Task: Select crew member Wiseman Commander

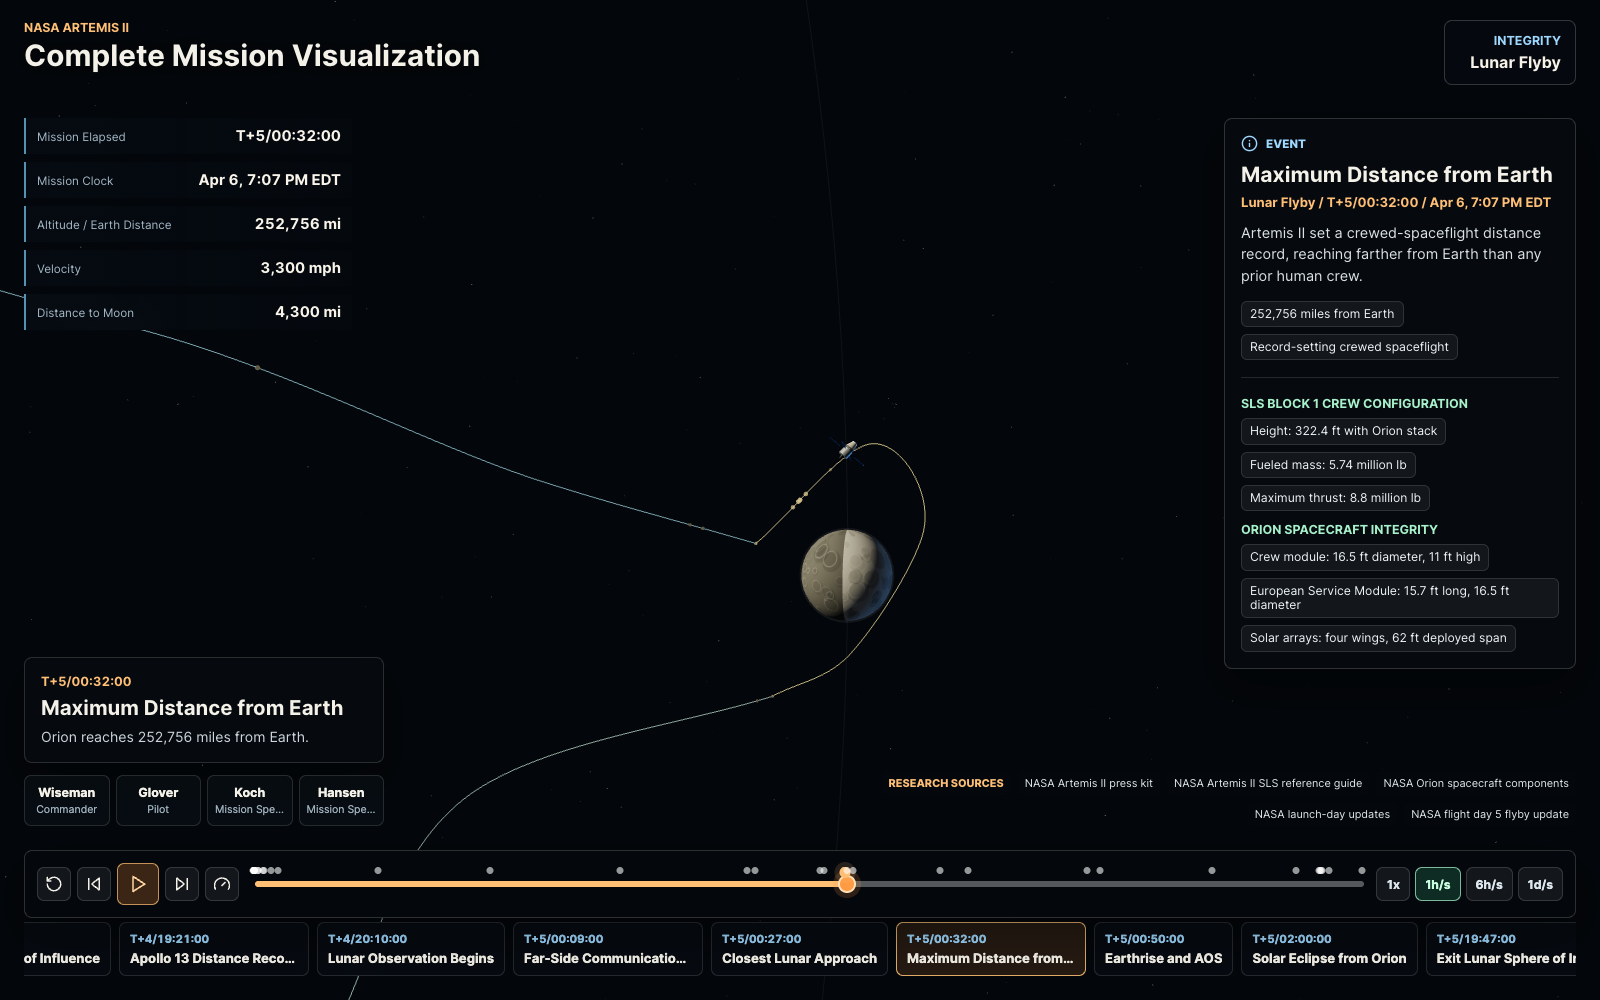Action: pyautogui.click(x=67, y=800)
